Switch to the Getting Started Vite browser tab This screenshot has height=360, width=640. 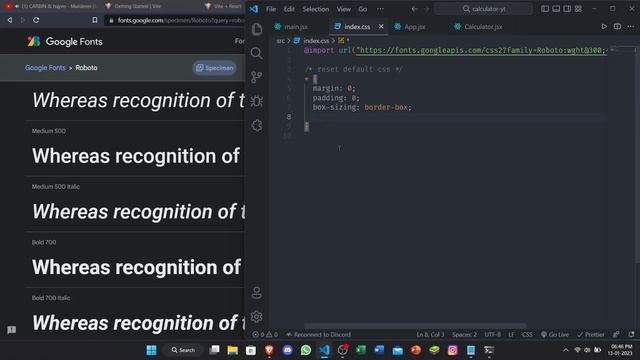point(138,6)
